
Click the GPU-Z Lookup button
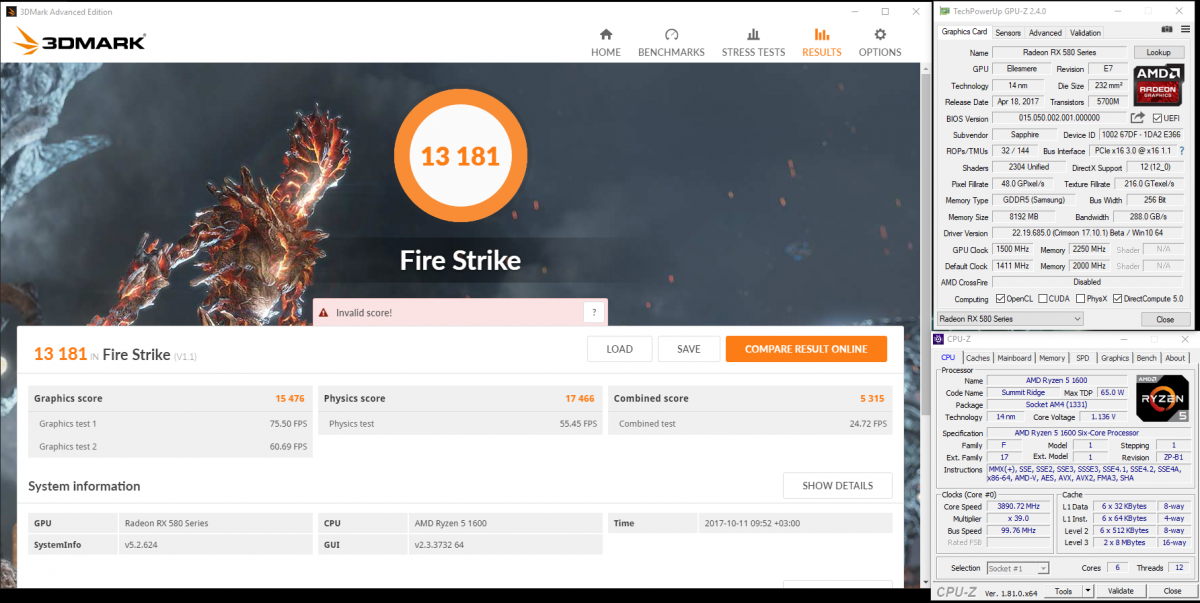click(x=1158, y=52)
